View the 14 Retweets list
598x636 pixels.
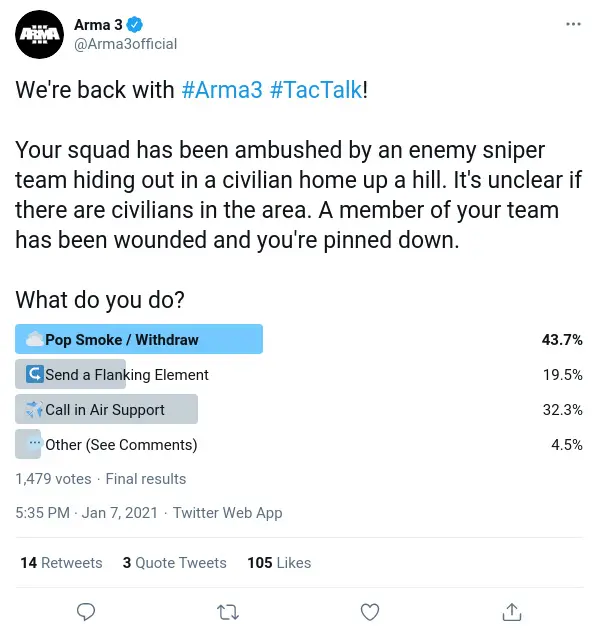point(61,563)
